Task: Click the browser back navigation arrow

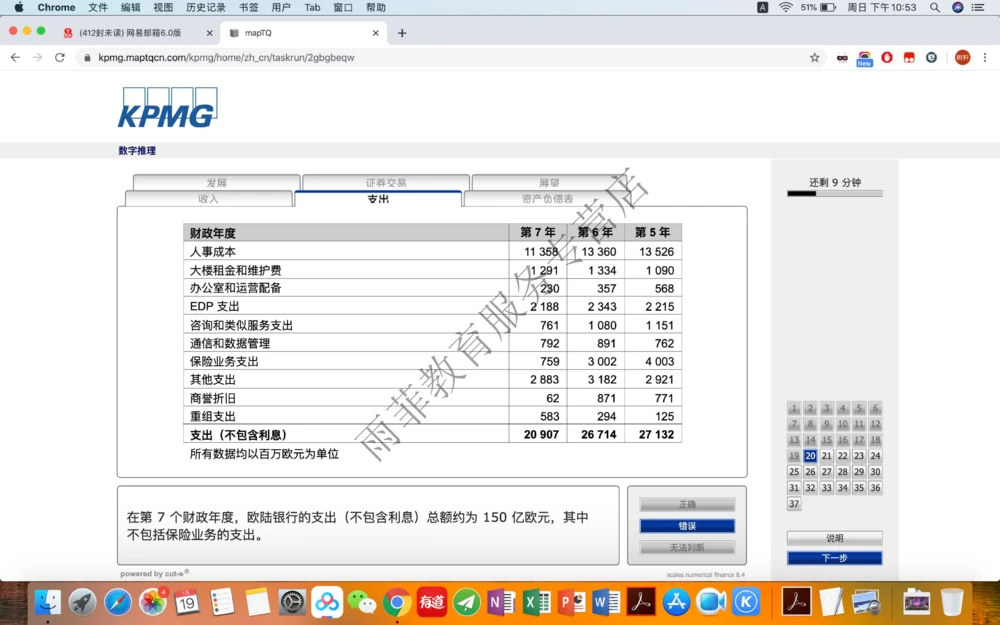Action: click(16, 58)
